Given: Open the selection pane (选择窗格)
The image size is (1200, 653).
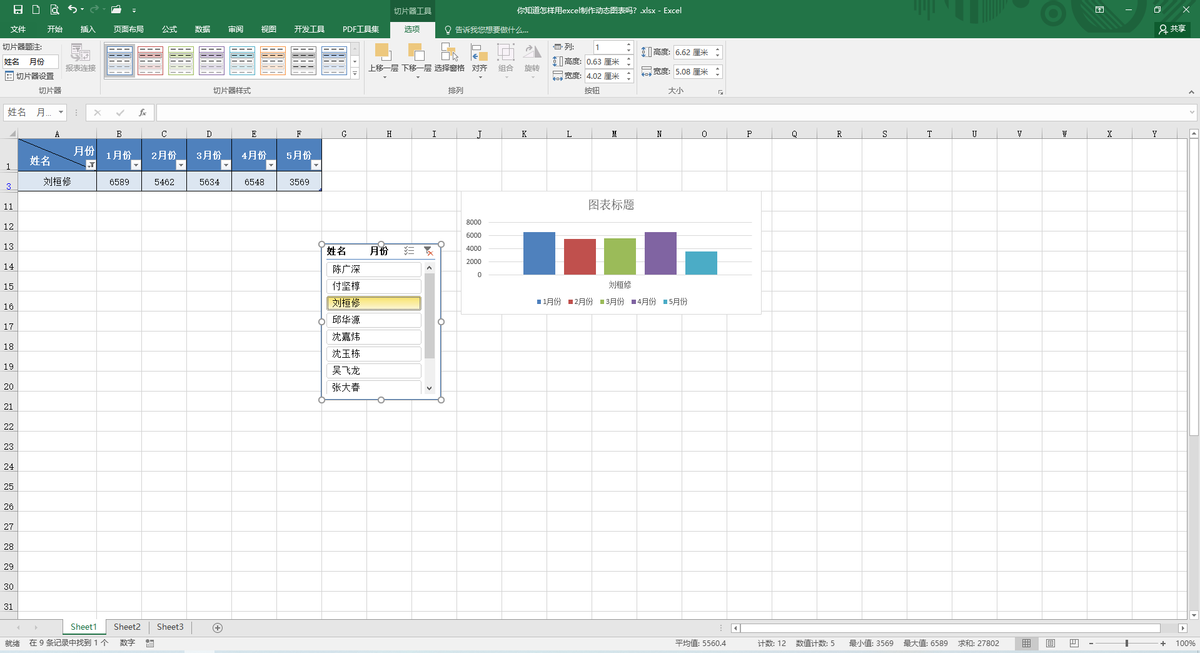Looking at the screenshot, I should click(449, 59).
